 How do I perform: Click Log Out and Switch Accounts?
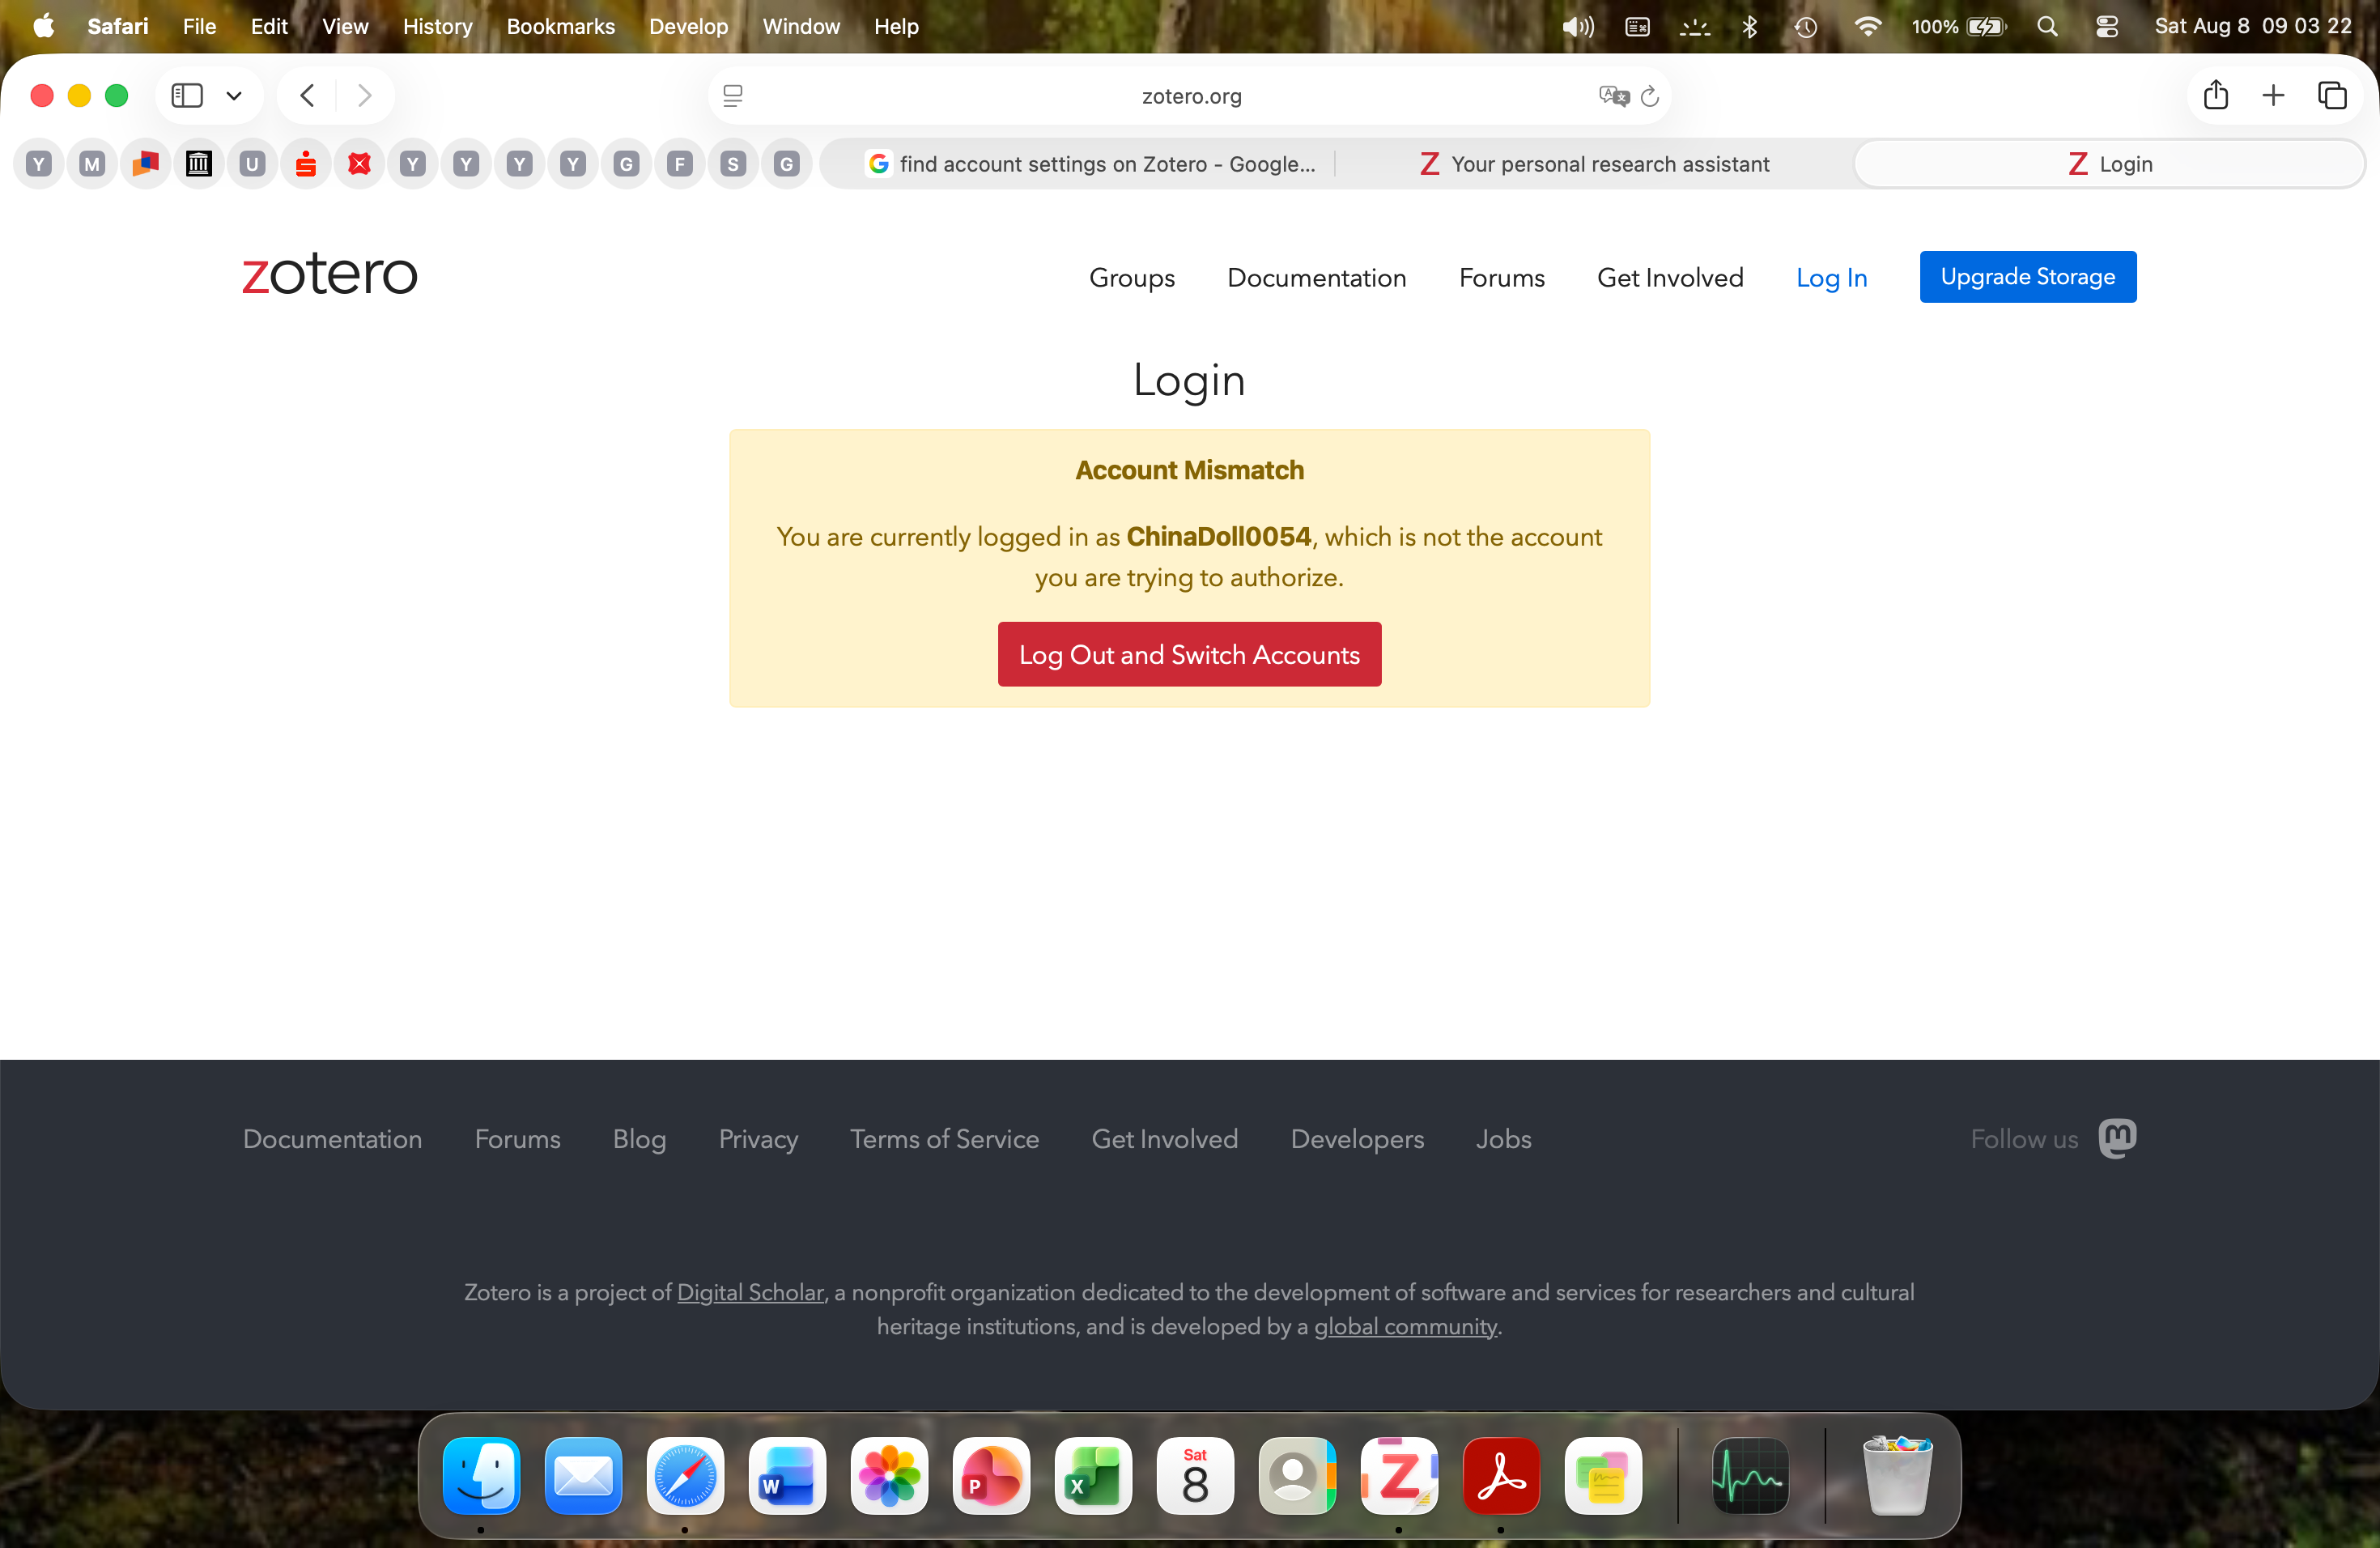1190,655
